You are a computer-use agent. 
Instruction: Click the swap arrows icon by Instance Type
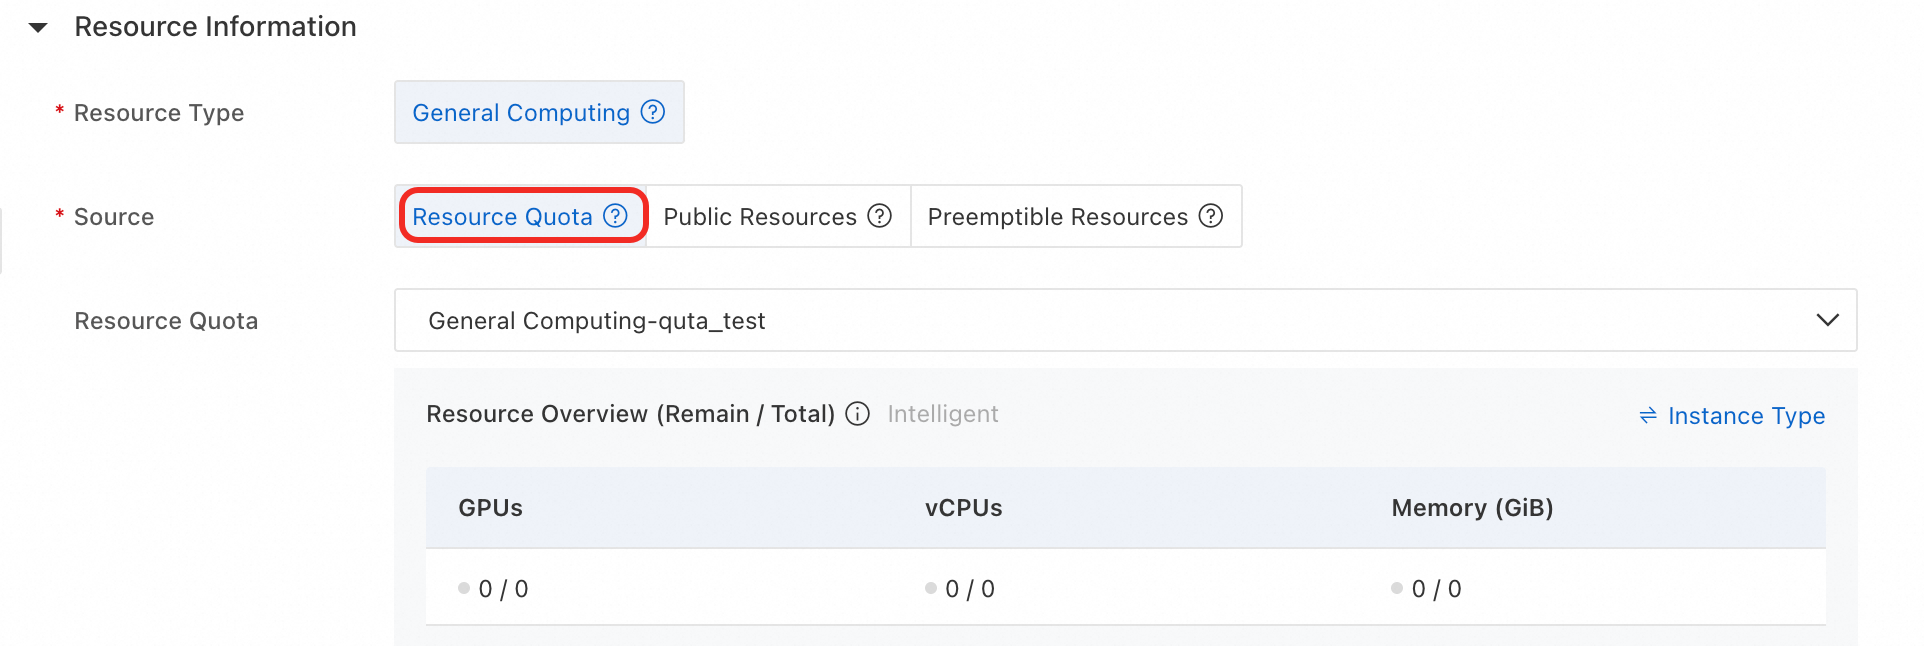pyautogui.click(x=1648, y=415)
